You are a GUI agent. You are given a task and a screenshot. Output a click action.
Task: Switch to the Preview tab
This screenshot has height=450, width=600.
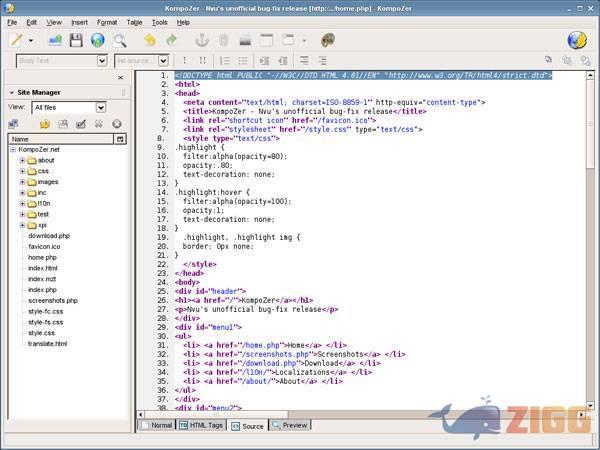[x=290, y=425]
